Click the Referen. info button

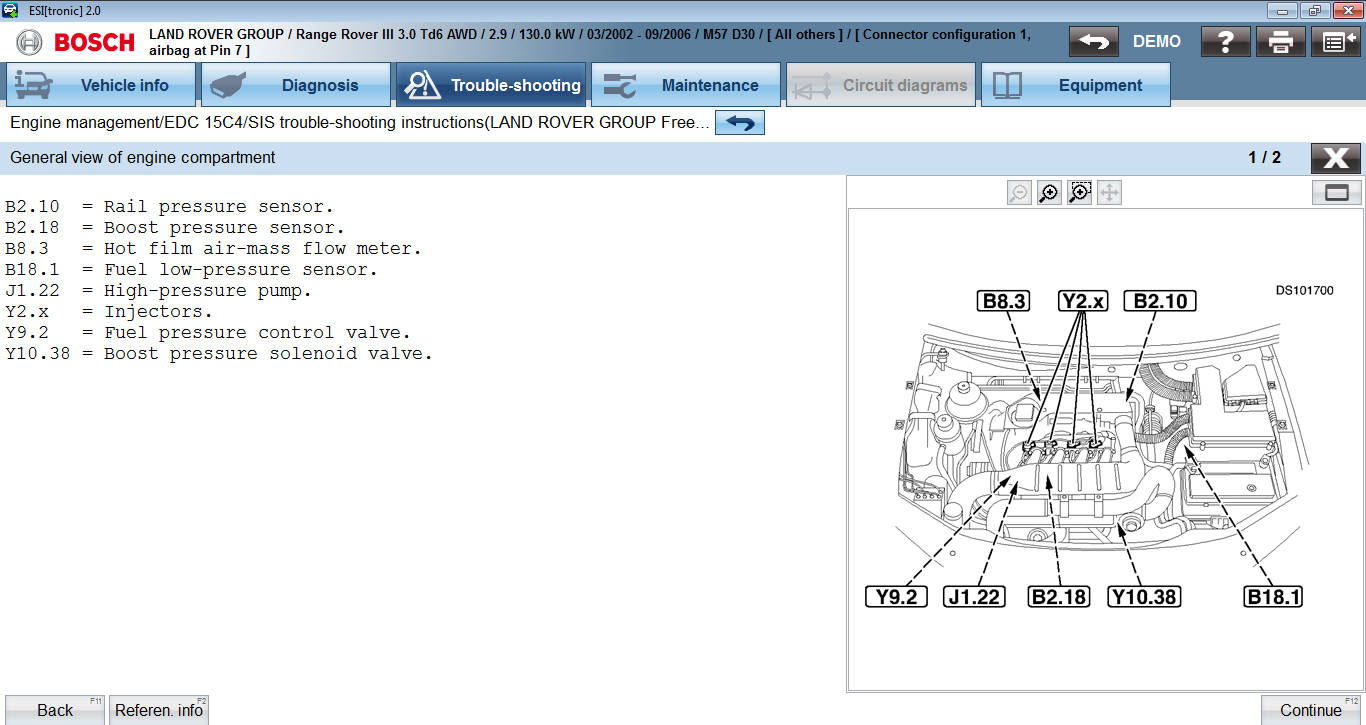point(159,710)
